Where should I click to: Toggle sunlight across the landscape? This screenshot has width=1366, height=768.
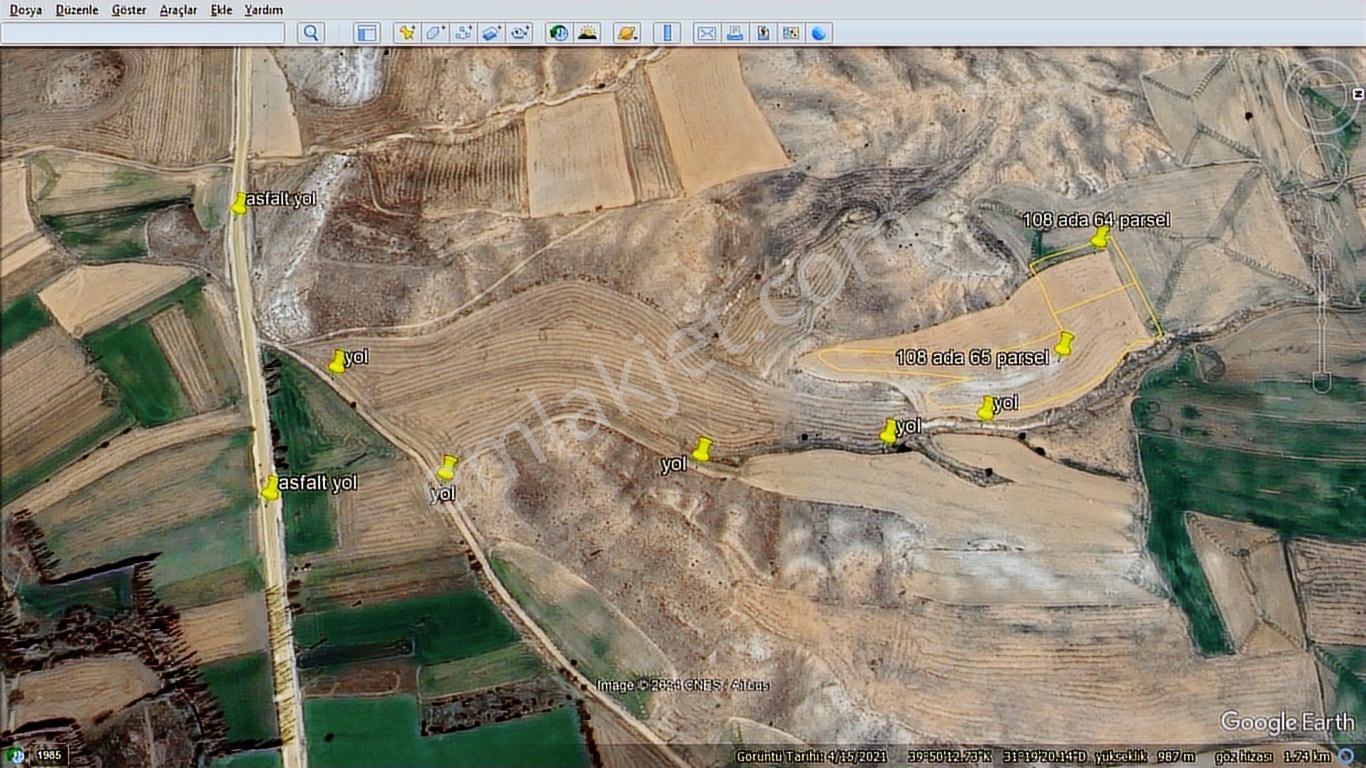pos(587,33)
